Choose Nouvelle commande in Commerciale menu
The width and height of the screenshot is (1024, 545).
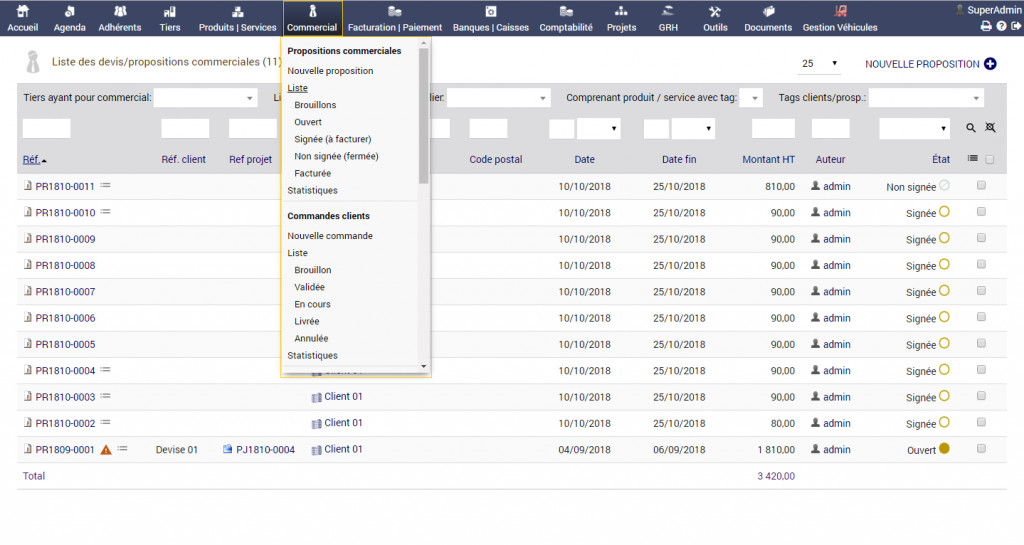point(330,236)
